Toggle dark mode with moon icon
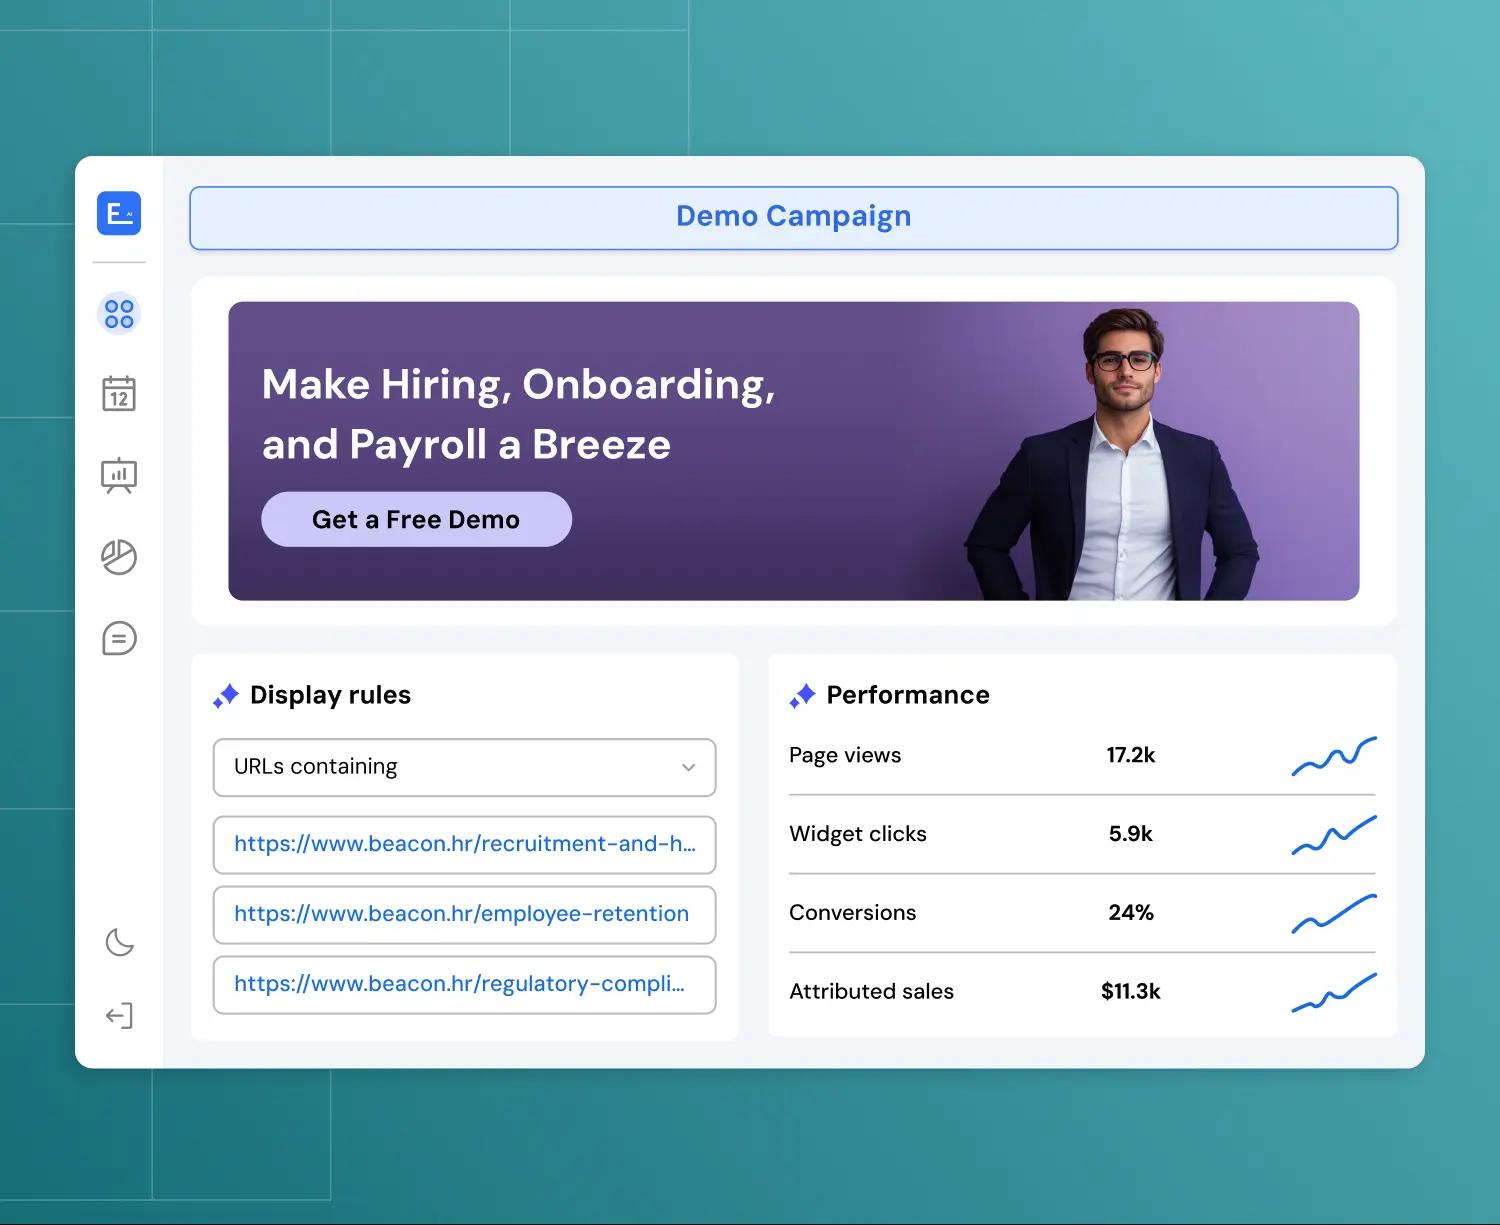Viewport: 1500px width, 1225px height. (x=119, y=942)
